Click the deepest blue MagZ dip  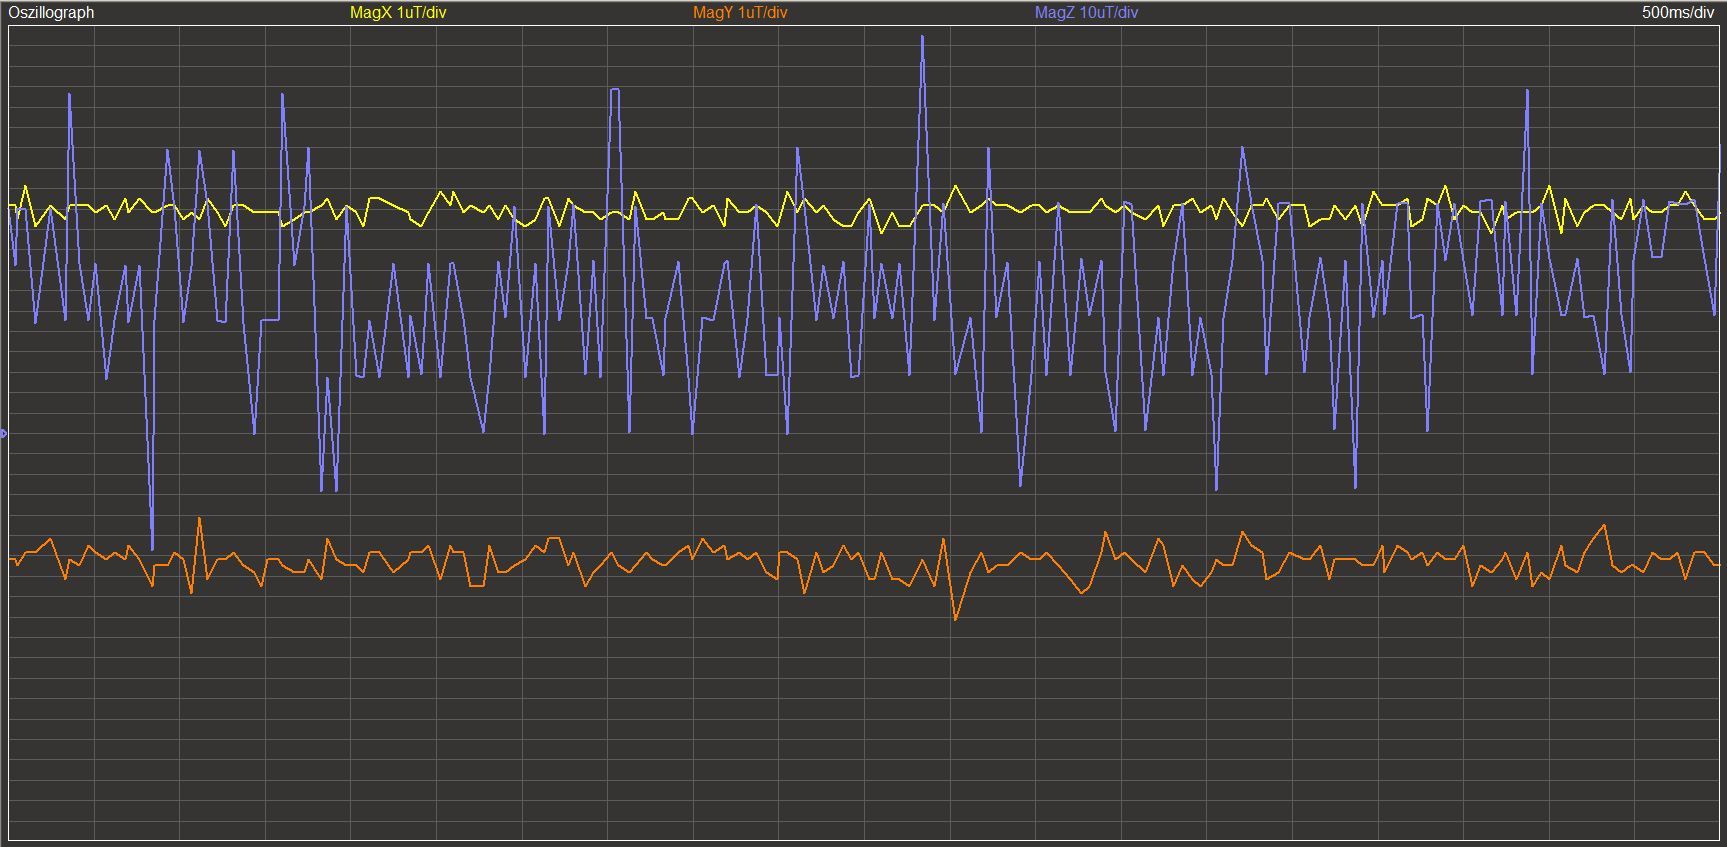[152, 547]
